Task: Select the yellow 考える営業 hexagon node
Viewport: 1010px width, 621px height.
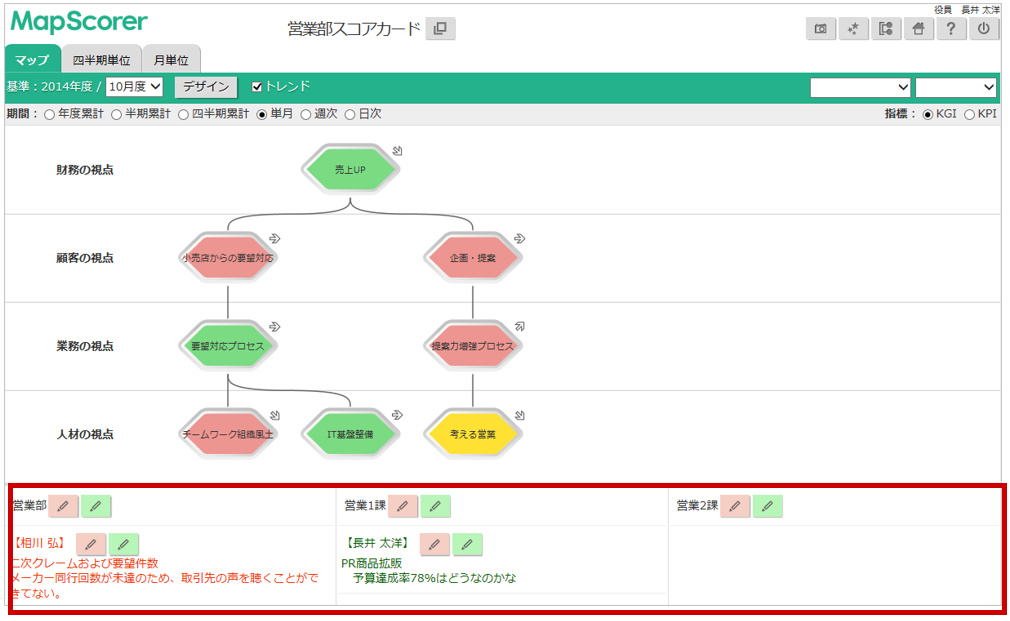Action: [x=473, y=434]
